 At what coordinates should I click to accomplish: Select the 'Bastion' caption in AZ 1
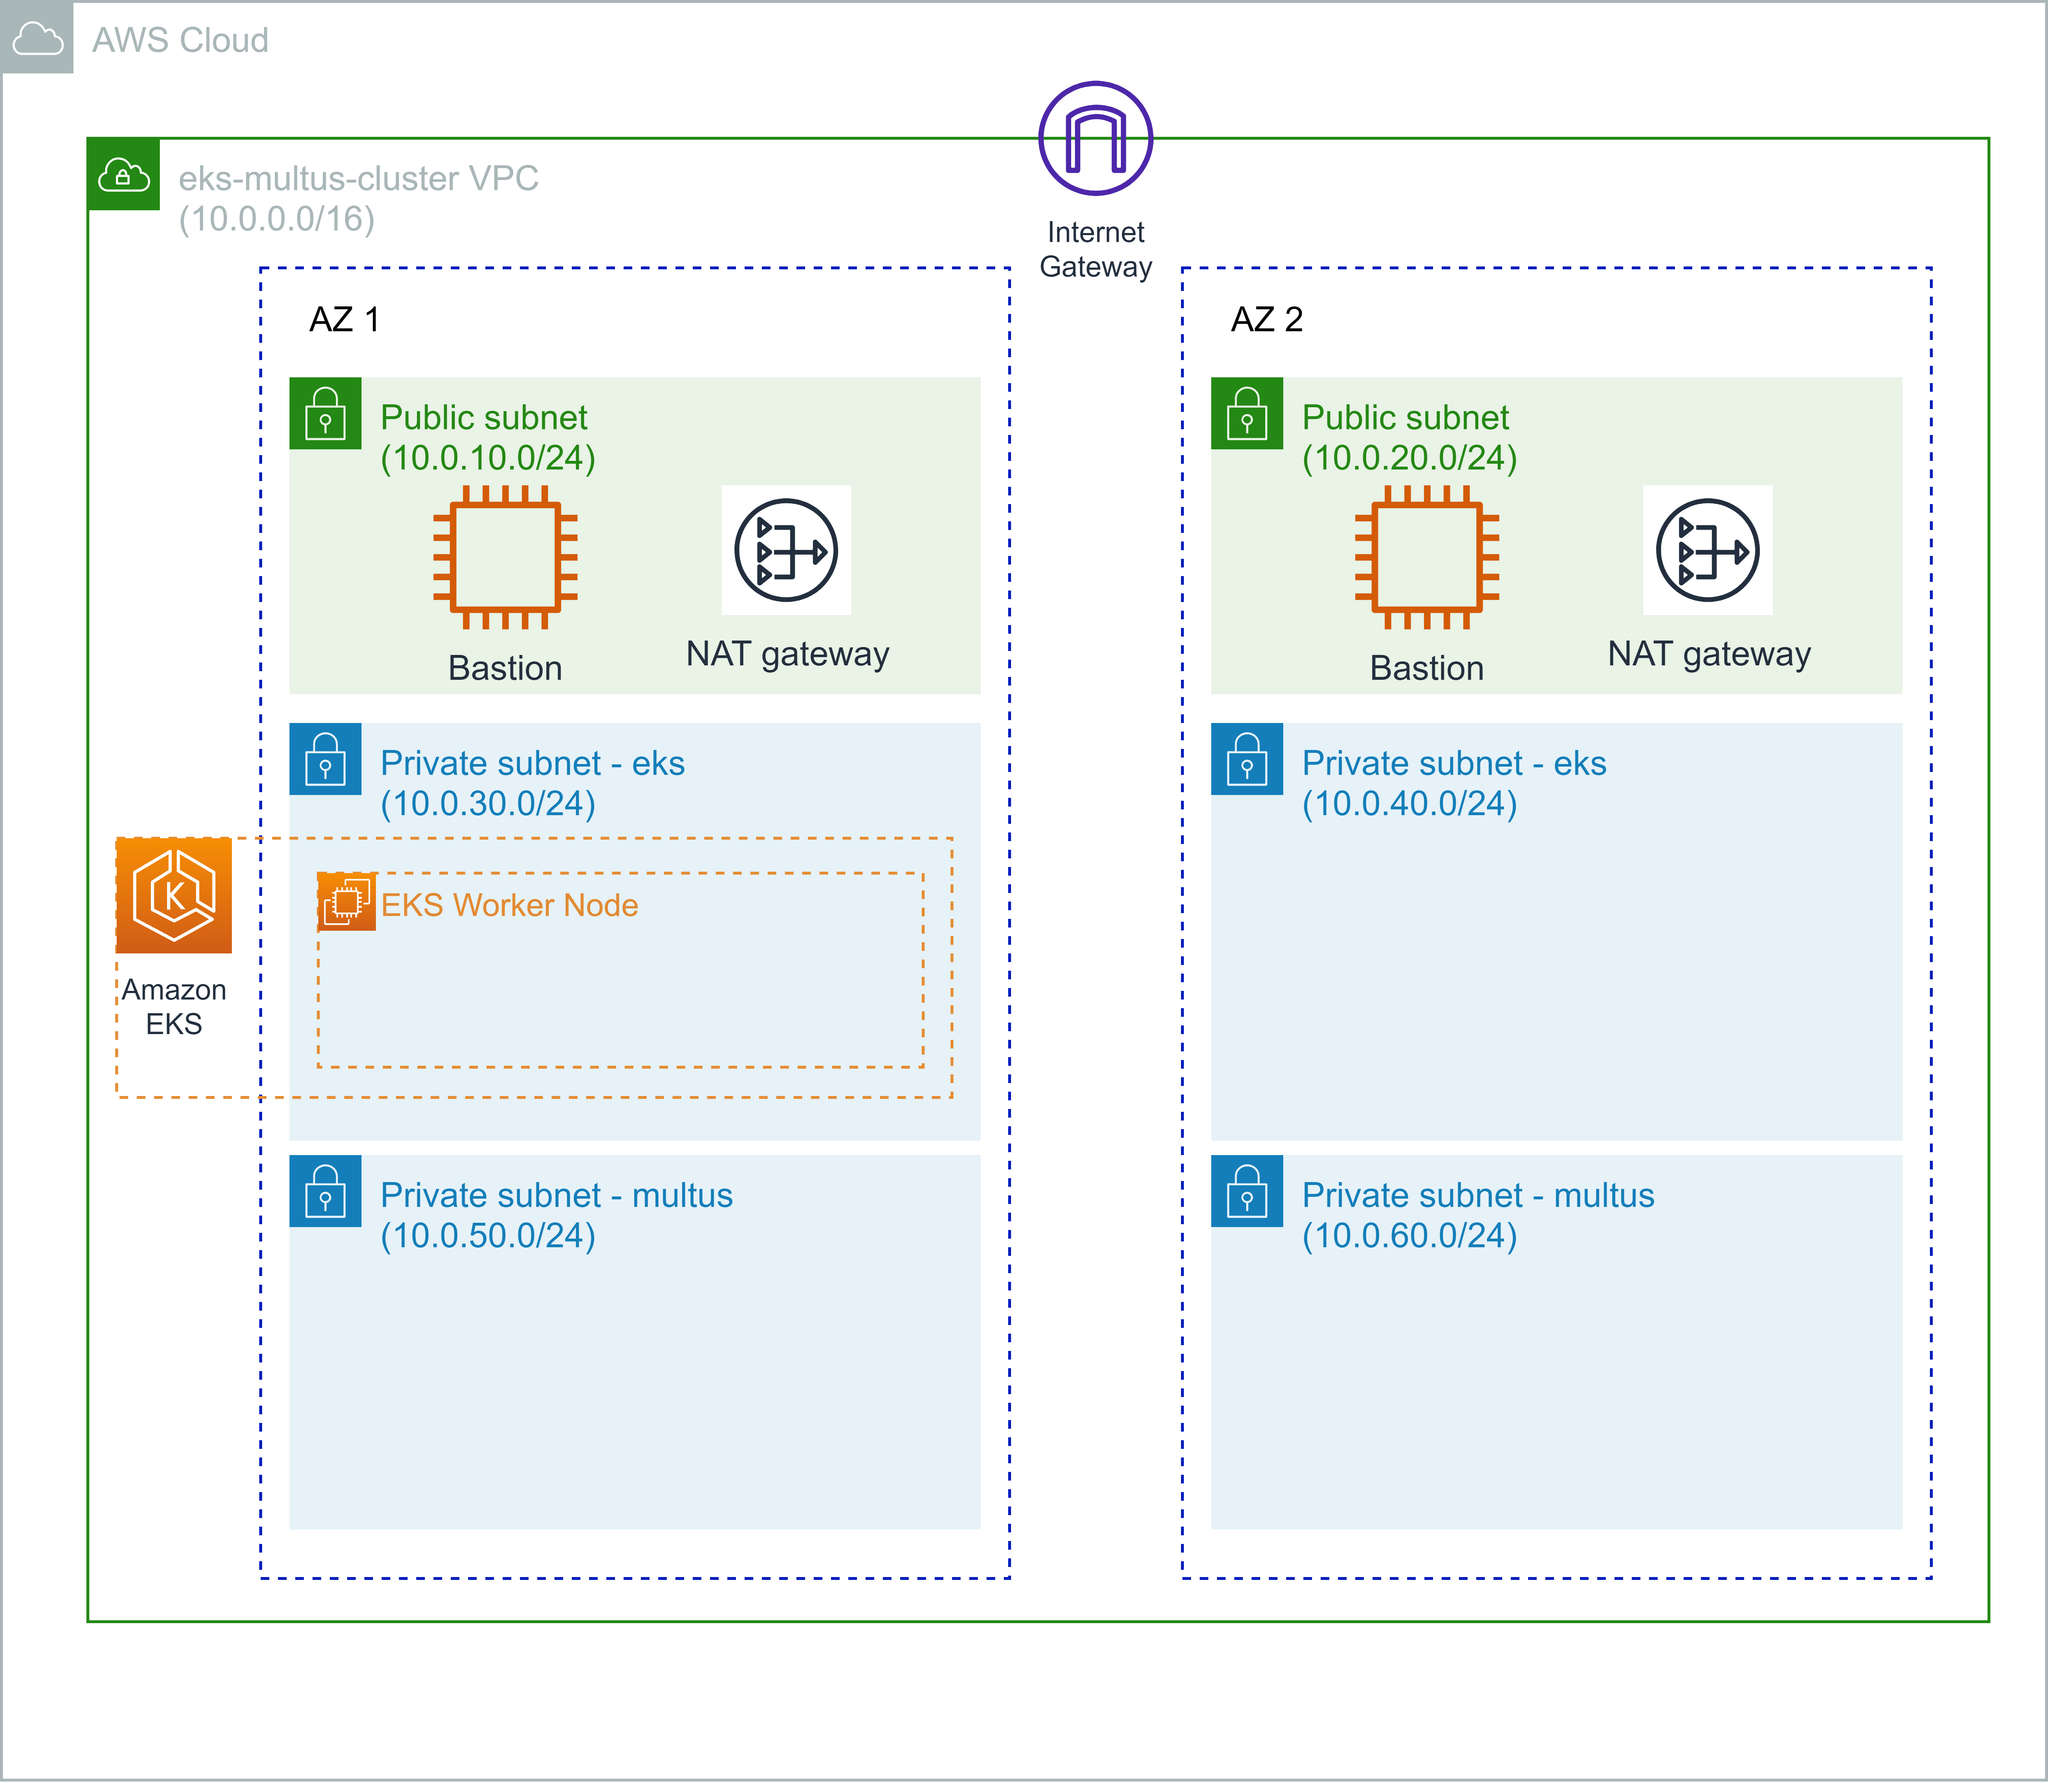[x=505, y=668]
